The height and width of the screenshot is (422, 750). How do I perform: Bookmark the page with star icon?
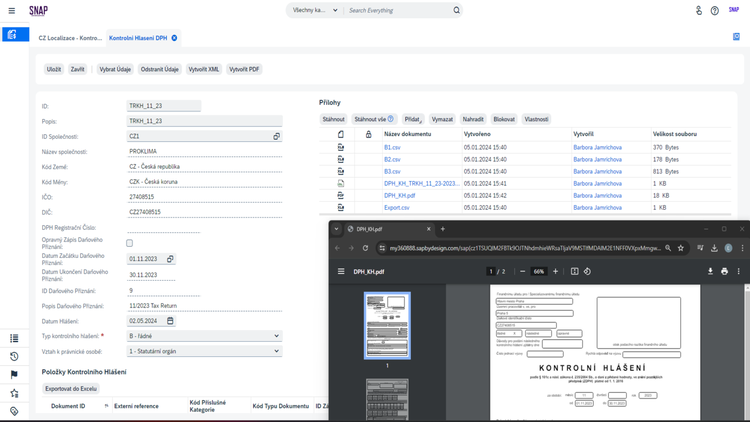pyautogui.click(x=681, y=248)
